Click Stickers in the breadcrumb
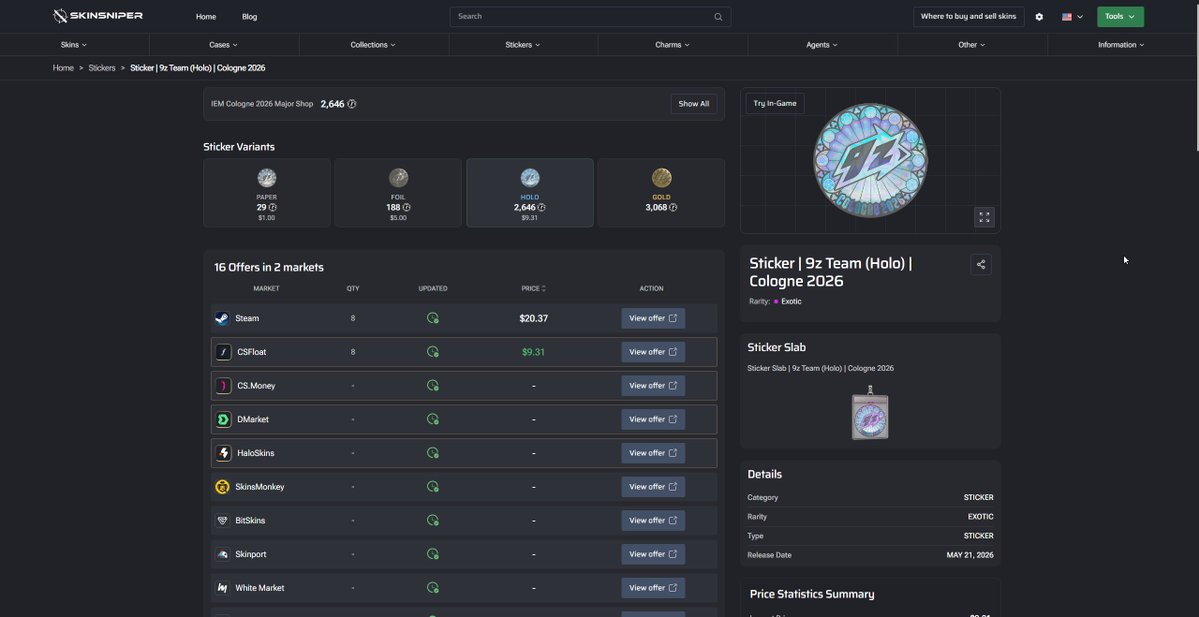 tap(102, 68)
